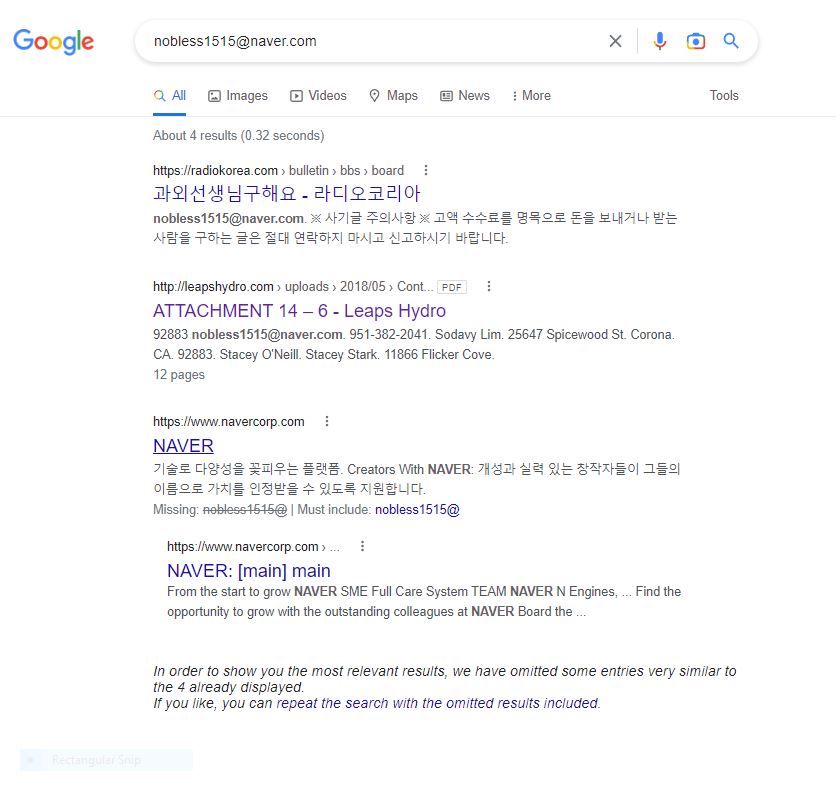Open search by image camera icon

696,41
